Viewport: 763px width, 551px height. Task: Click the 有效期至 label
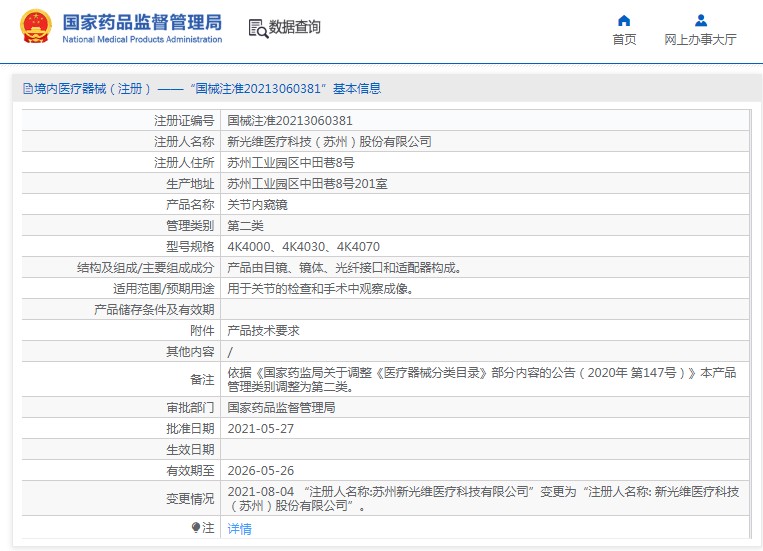tap(190, 470)
